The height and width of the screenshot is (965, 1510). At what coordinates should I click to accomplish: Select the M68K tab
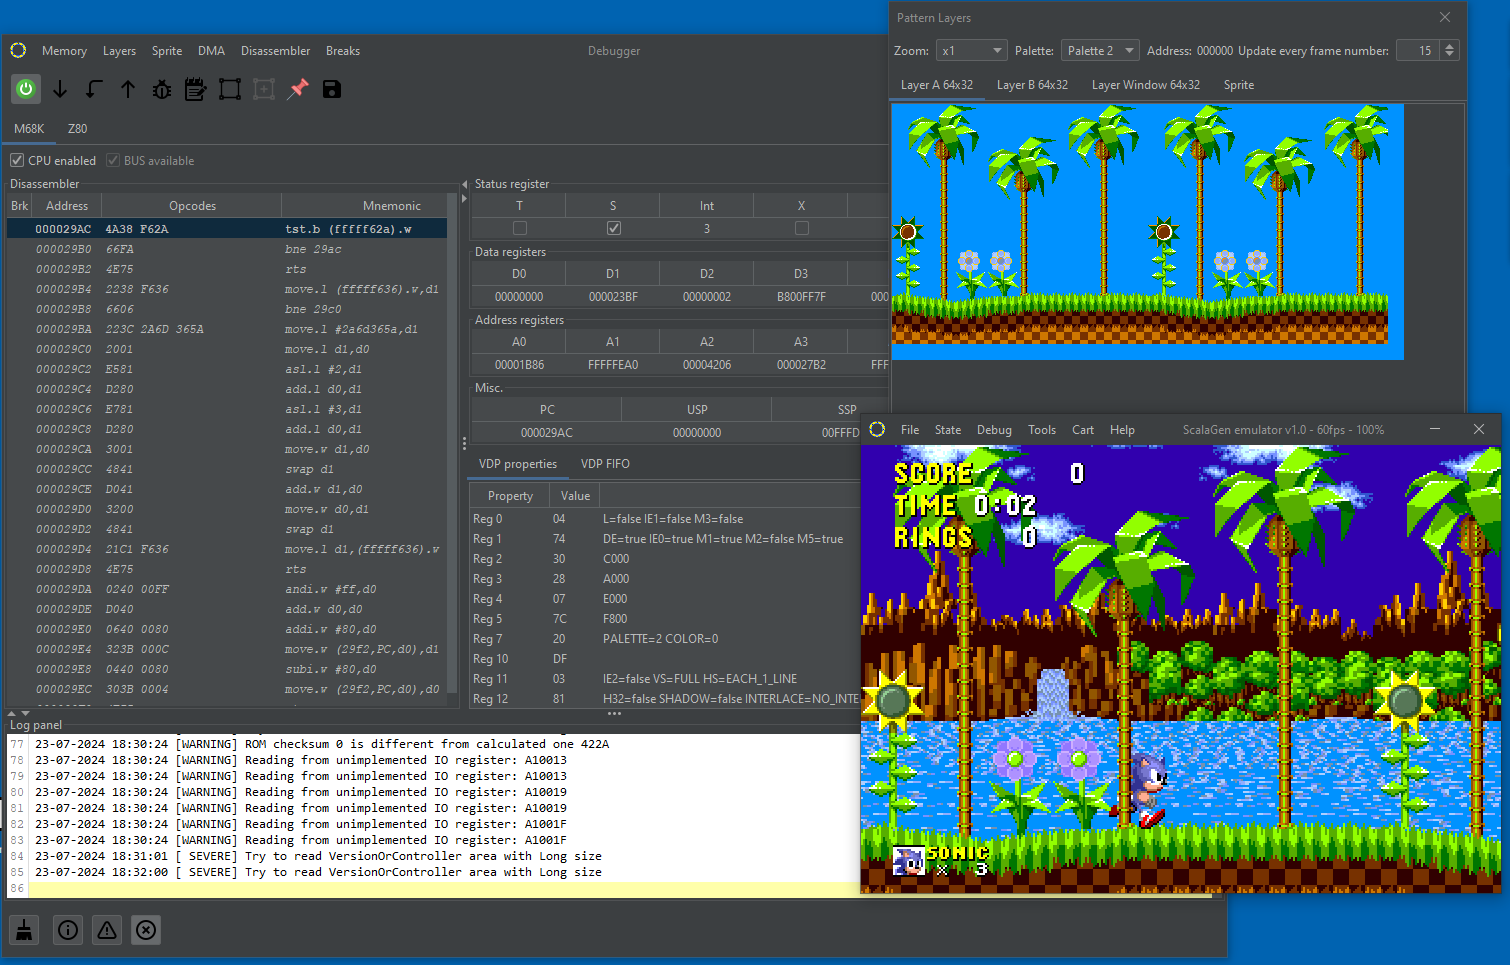29,128
